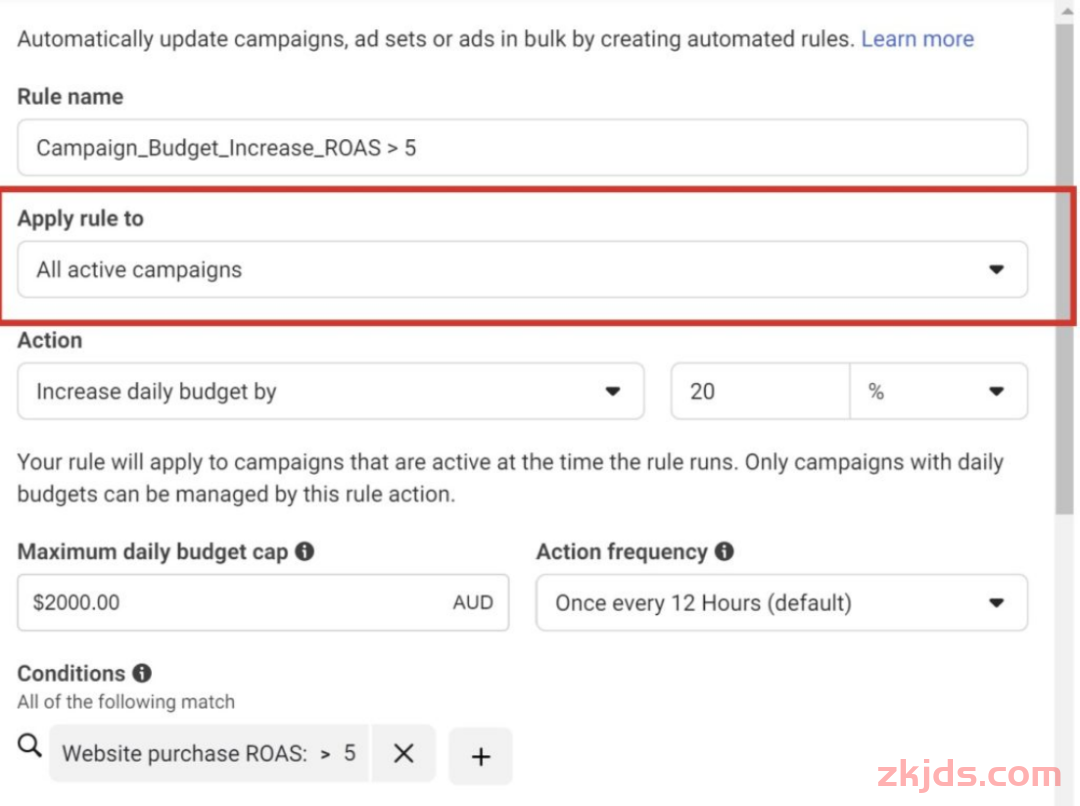This screenshot has width=1080, height=806.
Task: Click the Rule name text field
Action: [522, 148]
